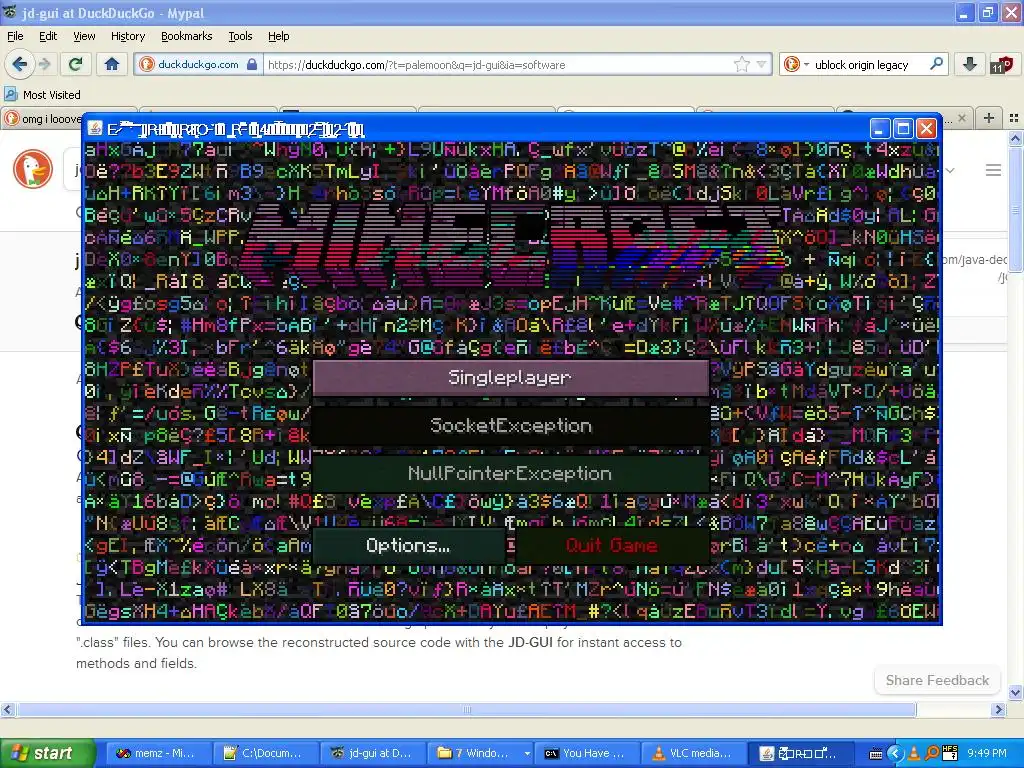1024x768 pixels.
Task: Open a new browser tab with plus button
Action: tap(989, 118)
